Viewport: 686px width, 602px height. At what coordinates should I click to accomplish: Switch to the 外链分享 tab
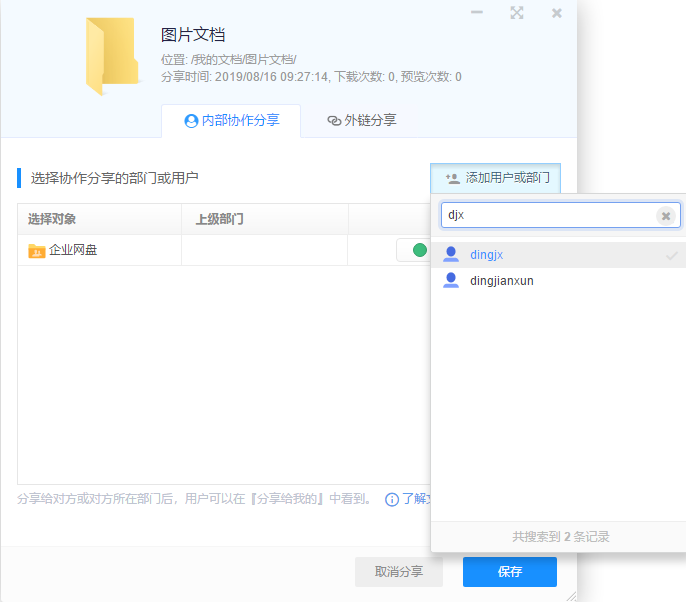[x=361, y=120]
